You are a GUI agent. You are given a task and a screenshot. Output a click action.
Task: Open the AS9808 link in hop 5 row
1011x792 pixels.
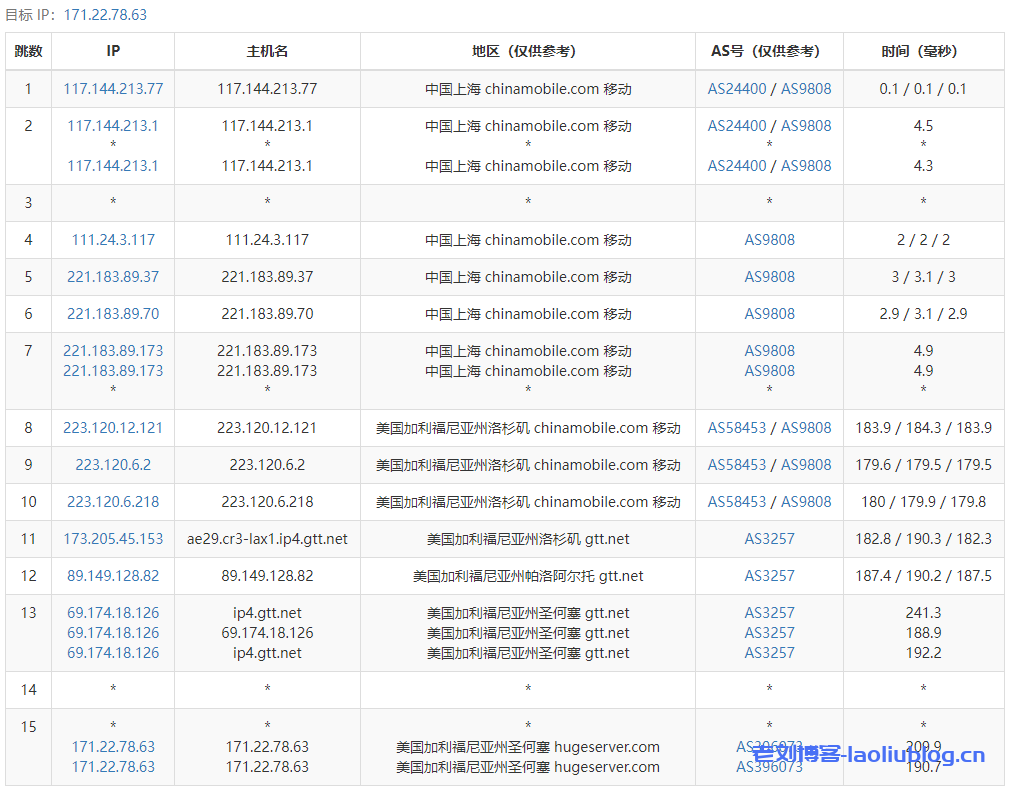(x=769, y=277)
